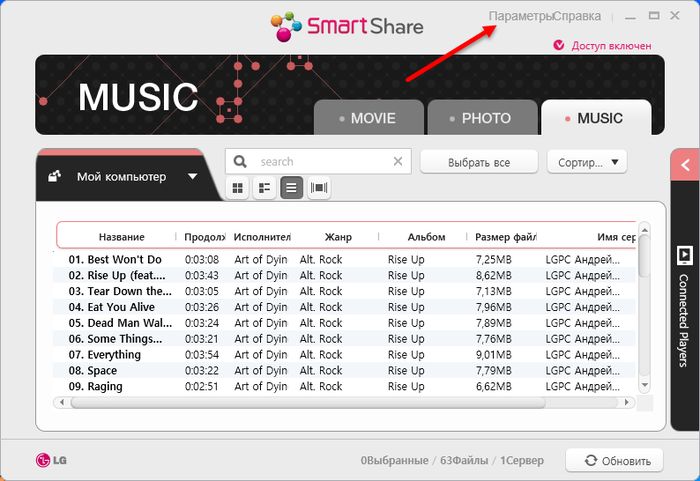The width and height of the screenshot is (700, 481).
Task: Select the list view icon
Action: click(292, 187)
